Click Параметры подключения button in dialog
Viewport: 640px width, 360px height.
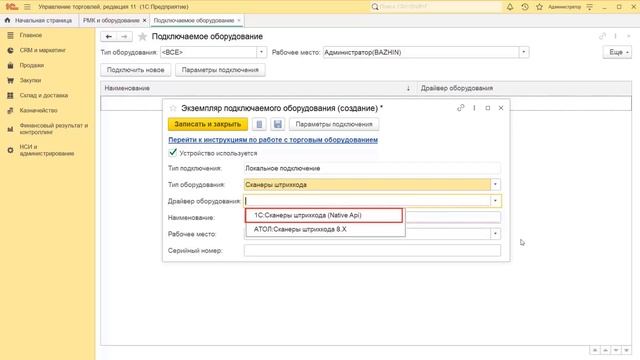(x=334, y=124)
